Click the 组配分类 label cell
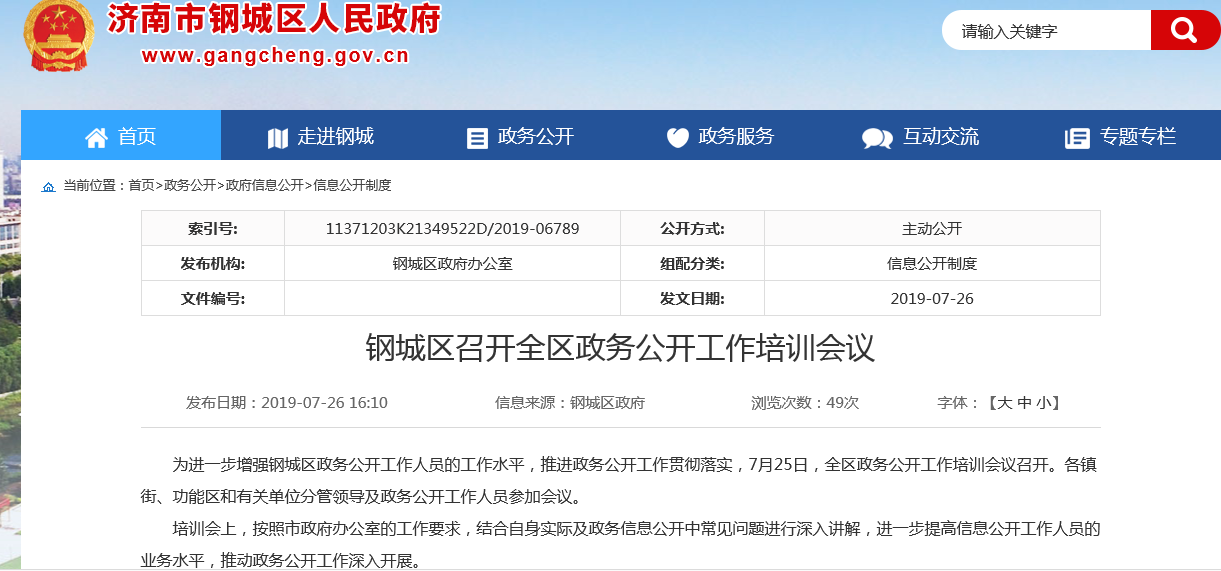 [692, 264]
